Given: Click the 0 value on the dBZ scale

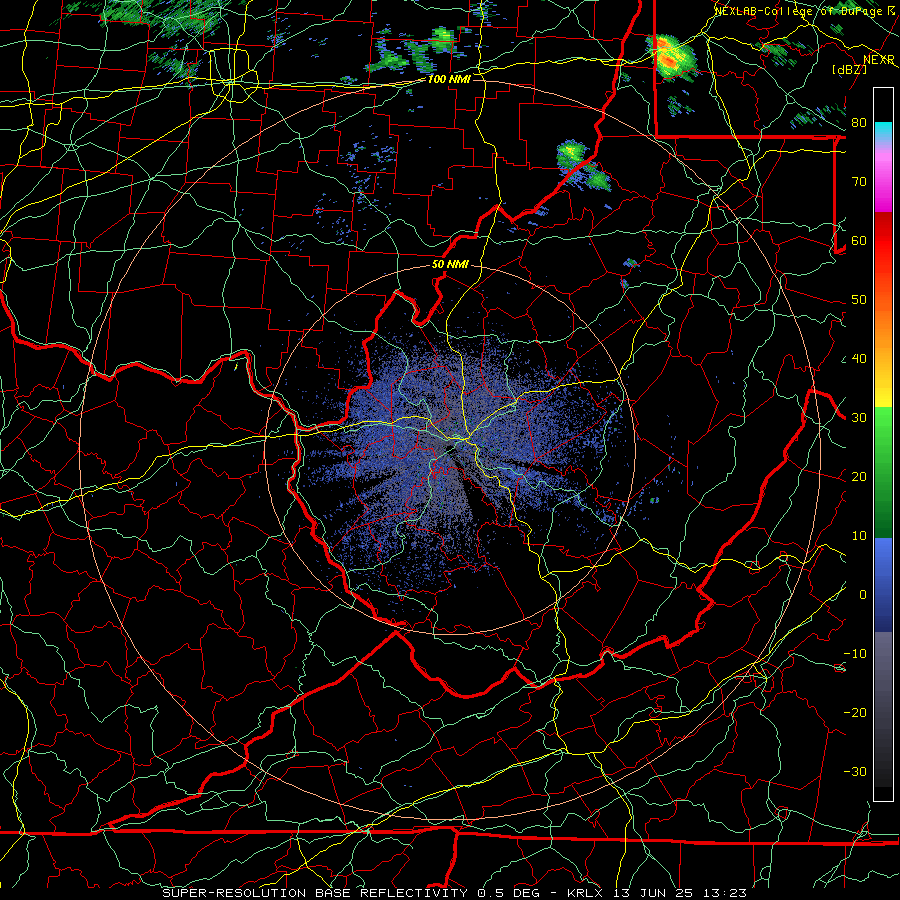Looking at the screenshot, I should [x=863, y=595].
